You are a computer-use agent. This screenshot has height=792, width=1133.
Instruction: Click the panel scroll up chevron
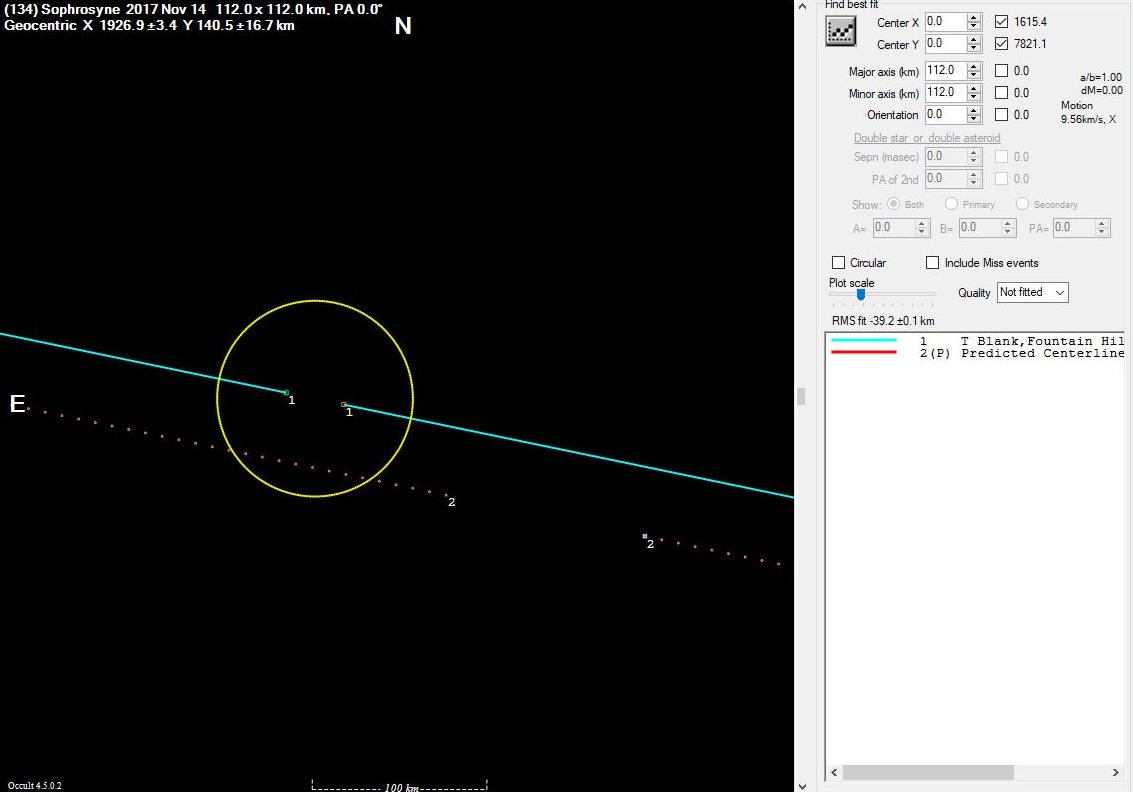801,6
